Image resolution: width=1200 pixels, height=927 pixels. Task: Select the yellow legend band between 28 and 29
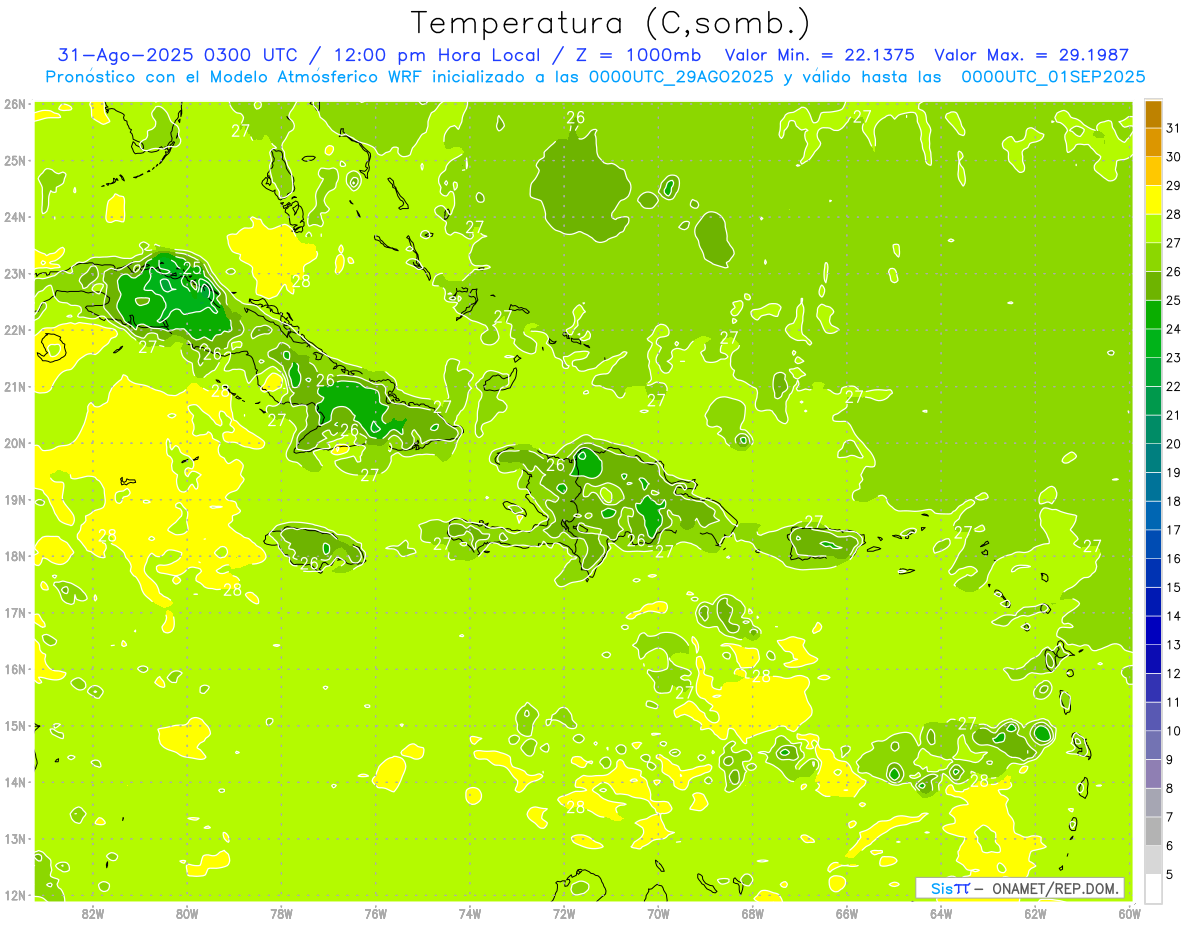pyautogui.click(x=1153, y=199)
